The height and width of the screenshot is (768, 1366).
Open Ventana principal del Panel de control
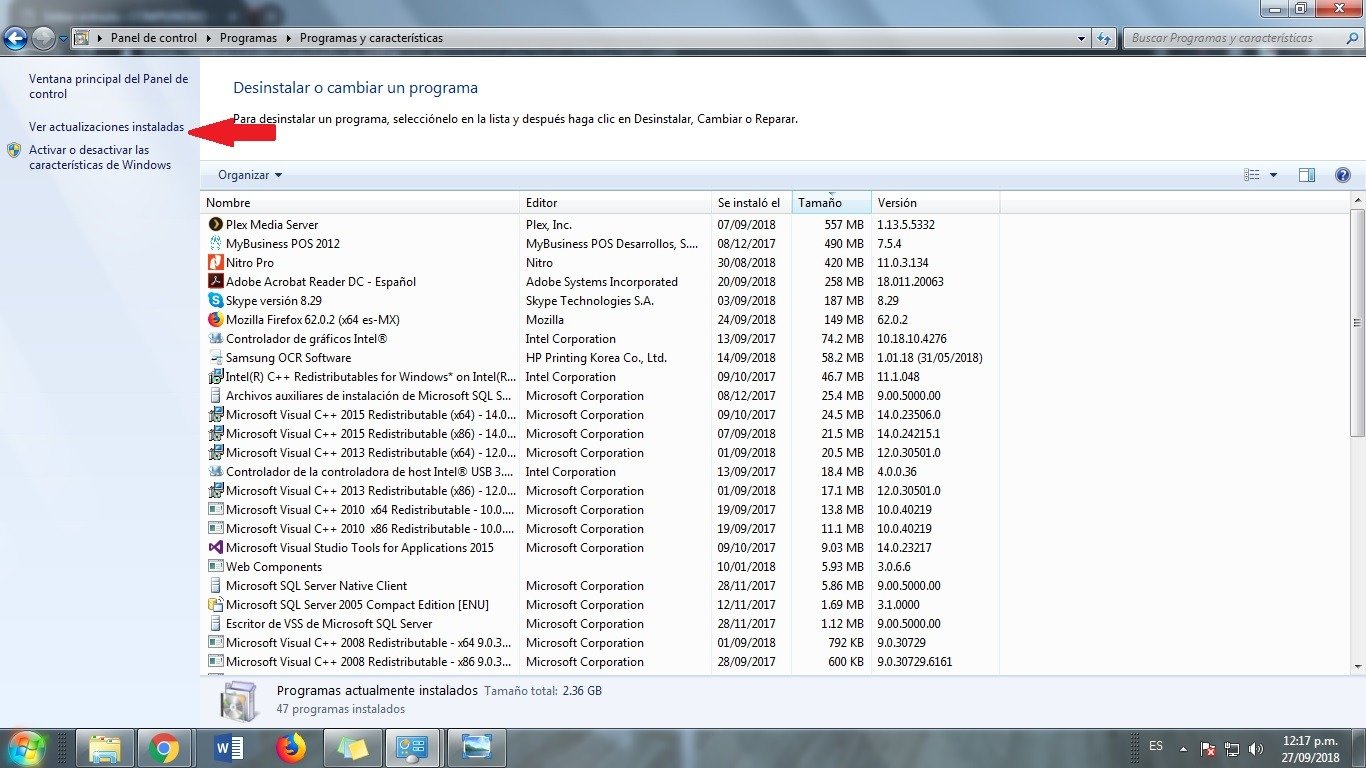pos(108,86)
